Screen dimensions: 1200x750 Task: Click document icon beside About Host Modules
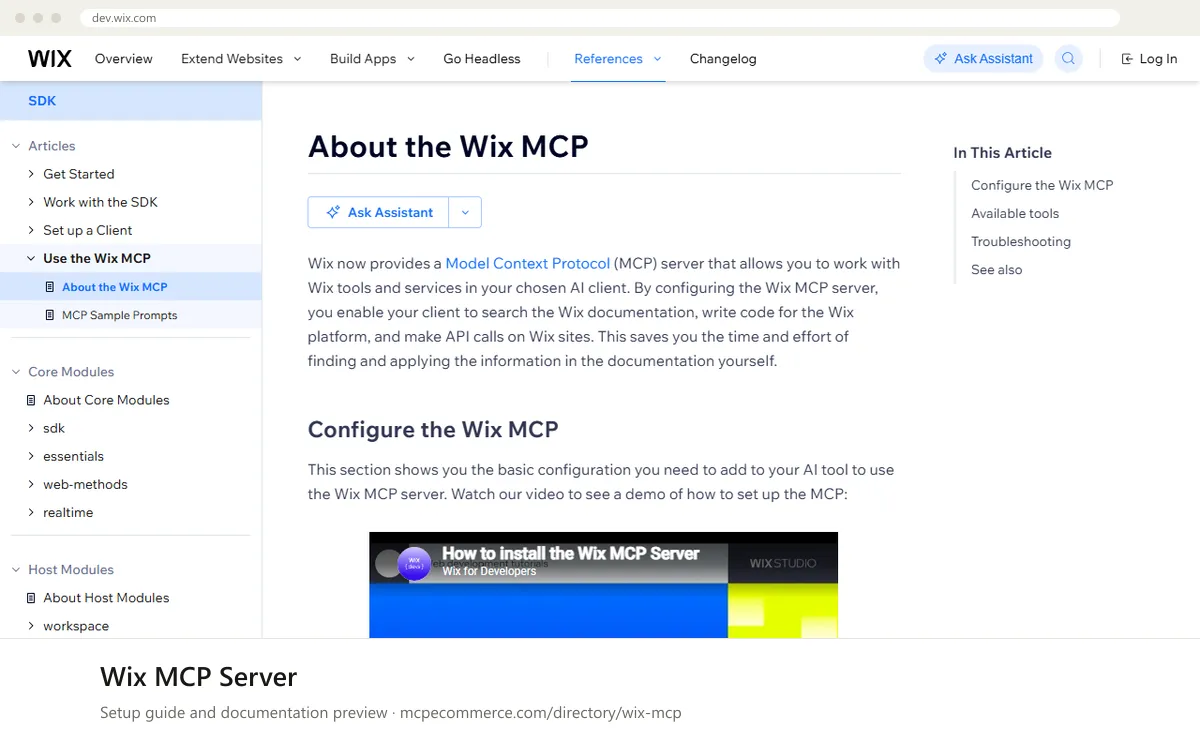tap(31, 598)
